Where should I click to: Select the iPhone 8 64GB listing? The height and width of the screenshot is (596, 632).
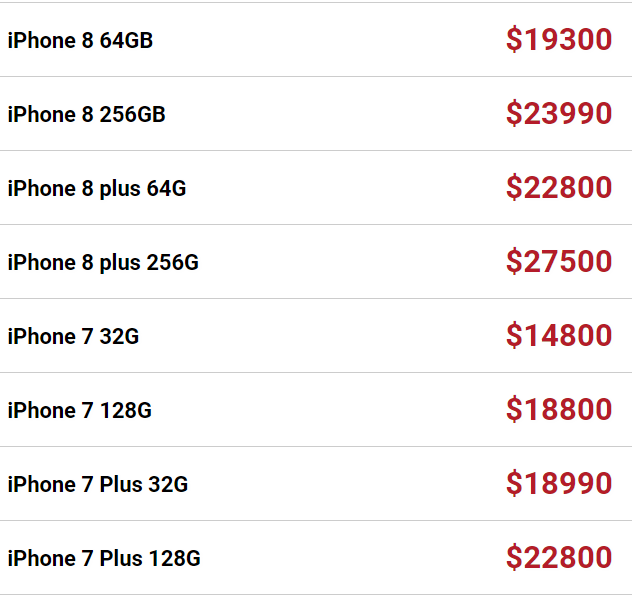point(316,39)
